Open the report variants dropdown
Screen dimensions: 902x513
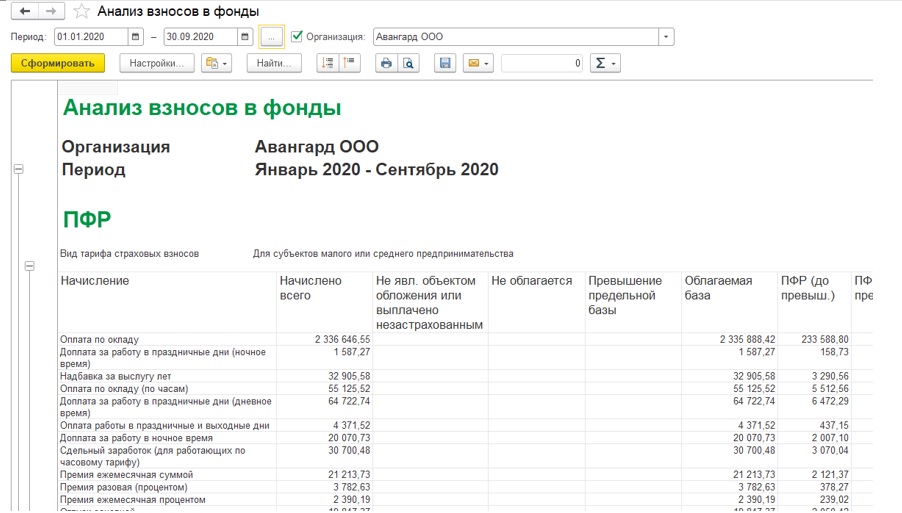pos(216,63)
